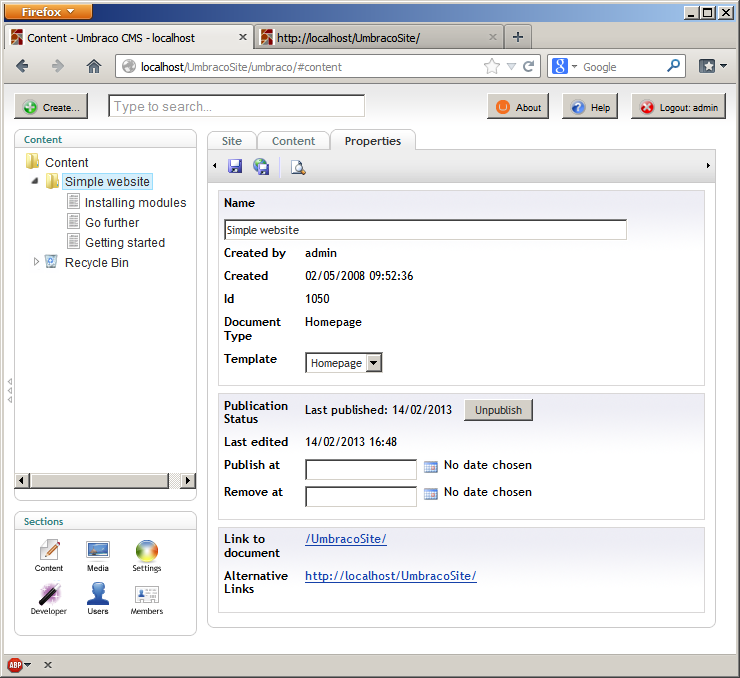Select the Content - Umbraco CMS browser tab
The width and height of the screenshot is (740, 678).
click(x=129, y=37)
